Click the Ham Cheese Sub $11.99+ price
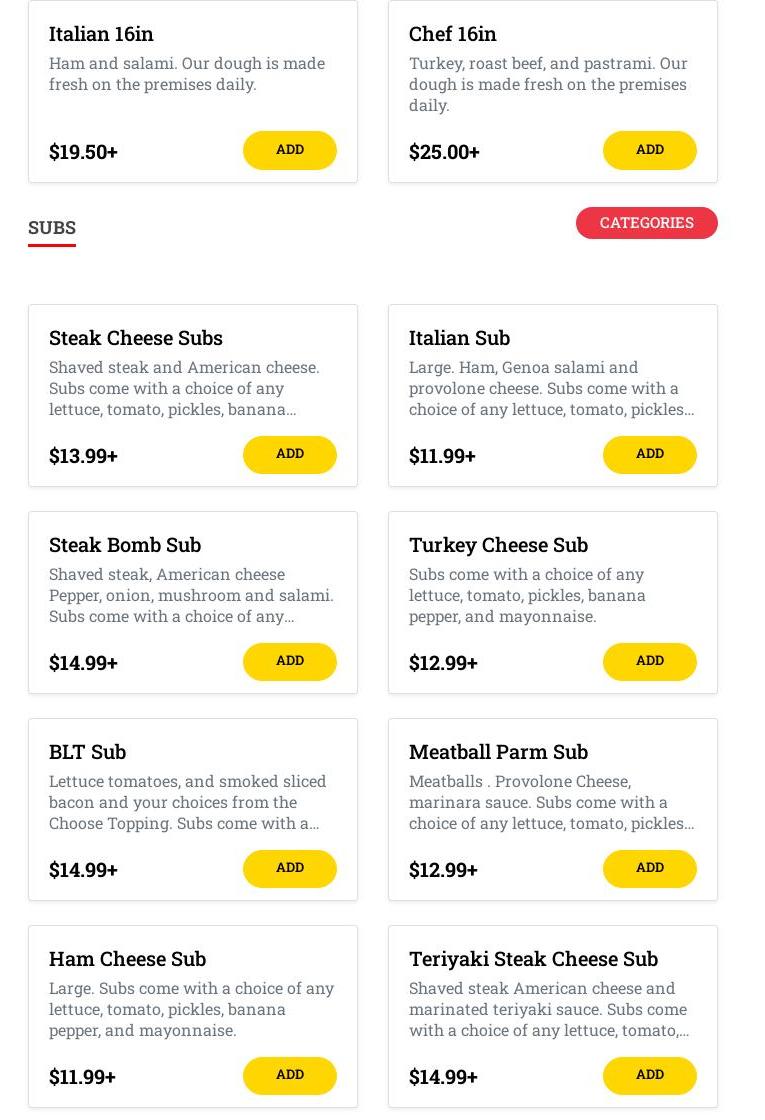This screenshot has width=765, height=1120. coord(82,1077)
